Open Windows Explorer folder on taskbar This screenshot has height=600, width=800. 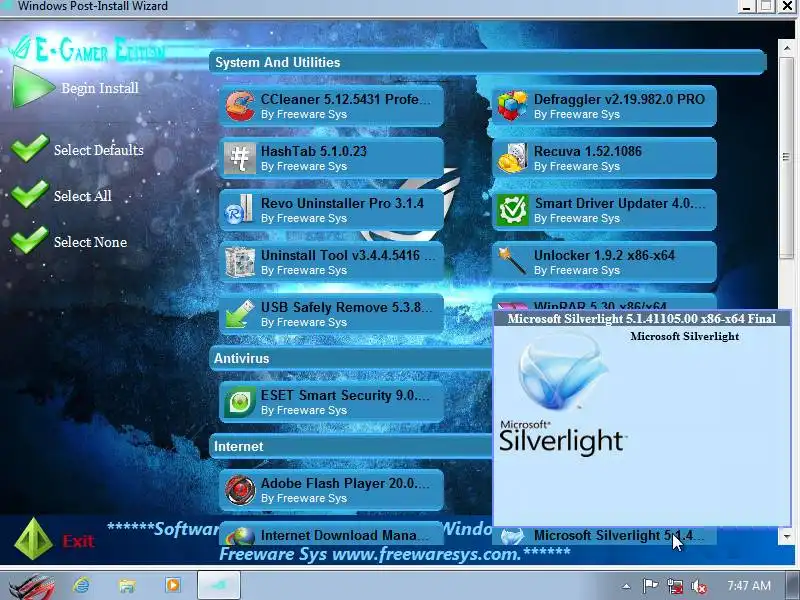tap(127, 585)
